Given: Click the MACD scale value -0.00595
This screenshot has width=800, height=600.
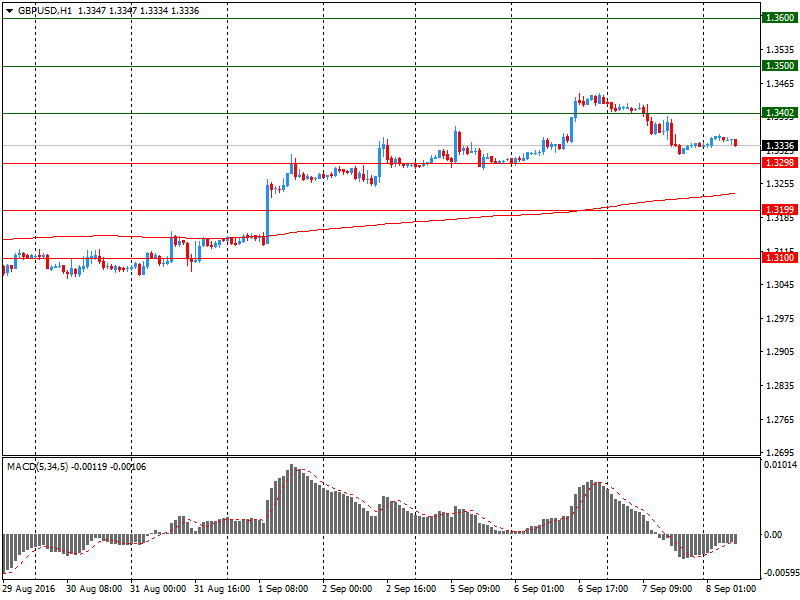Looking at the screenshot, I should pyautogui.click(x=780, y=573).
